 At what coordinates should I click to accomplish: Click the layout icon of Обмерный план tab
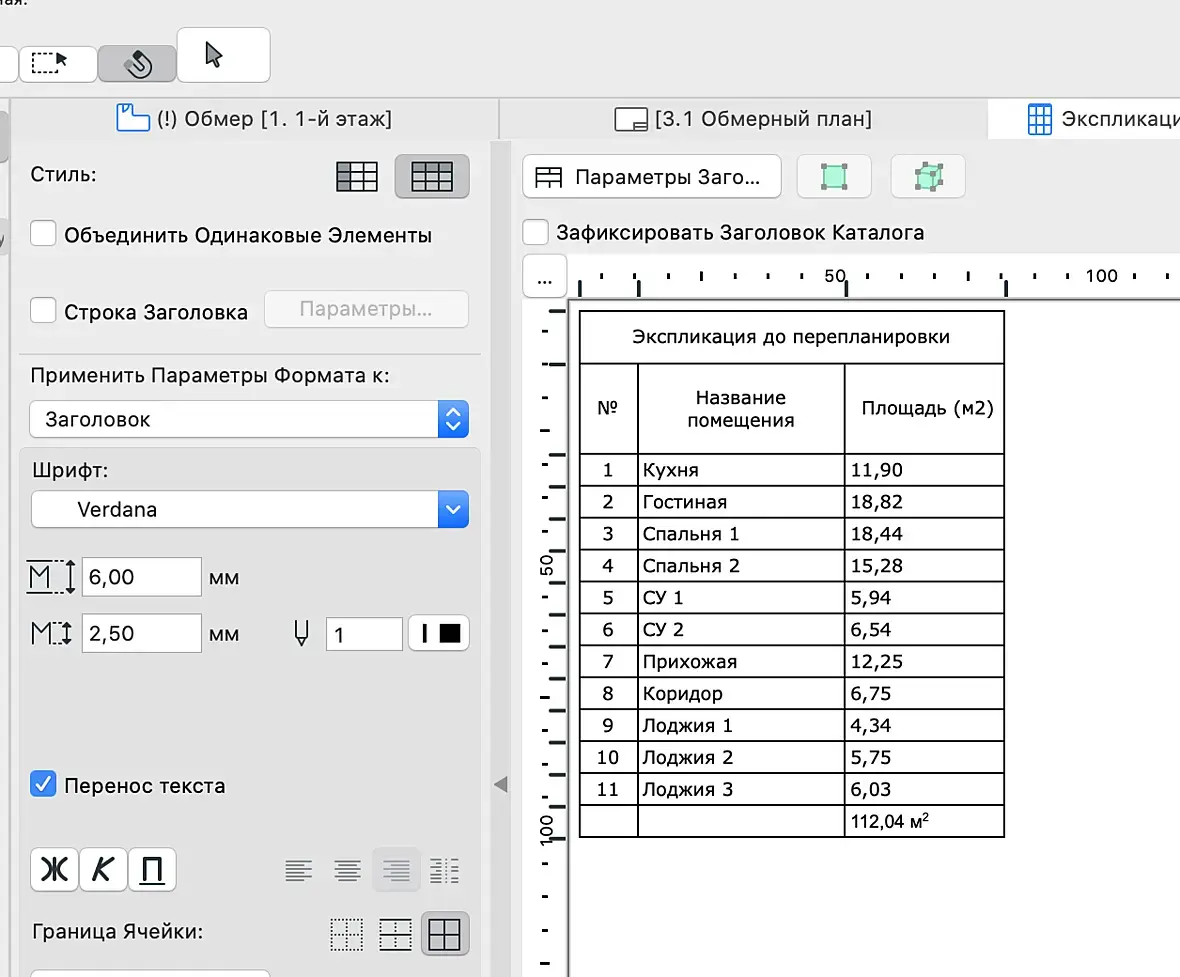(x=631, y=119)
